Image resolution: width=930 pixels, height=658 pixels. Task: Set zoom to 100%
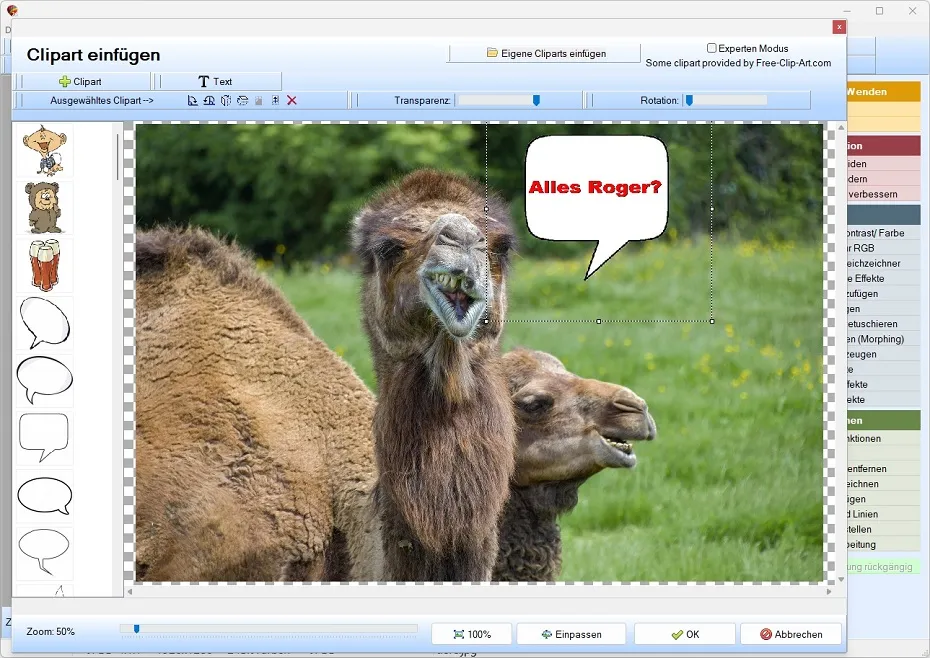472,634
